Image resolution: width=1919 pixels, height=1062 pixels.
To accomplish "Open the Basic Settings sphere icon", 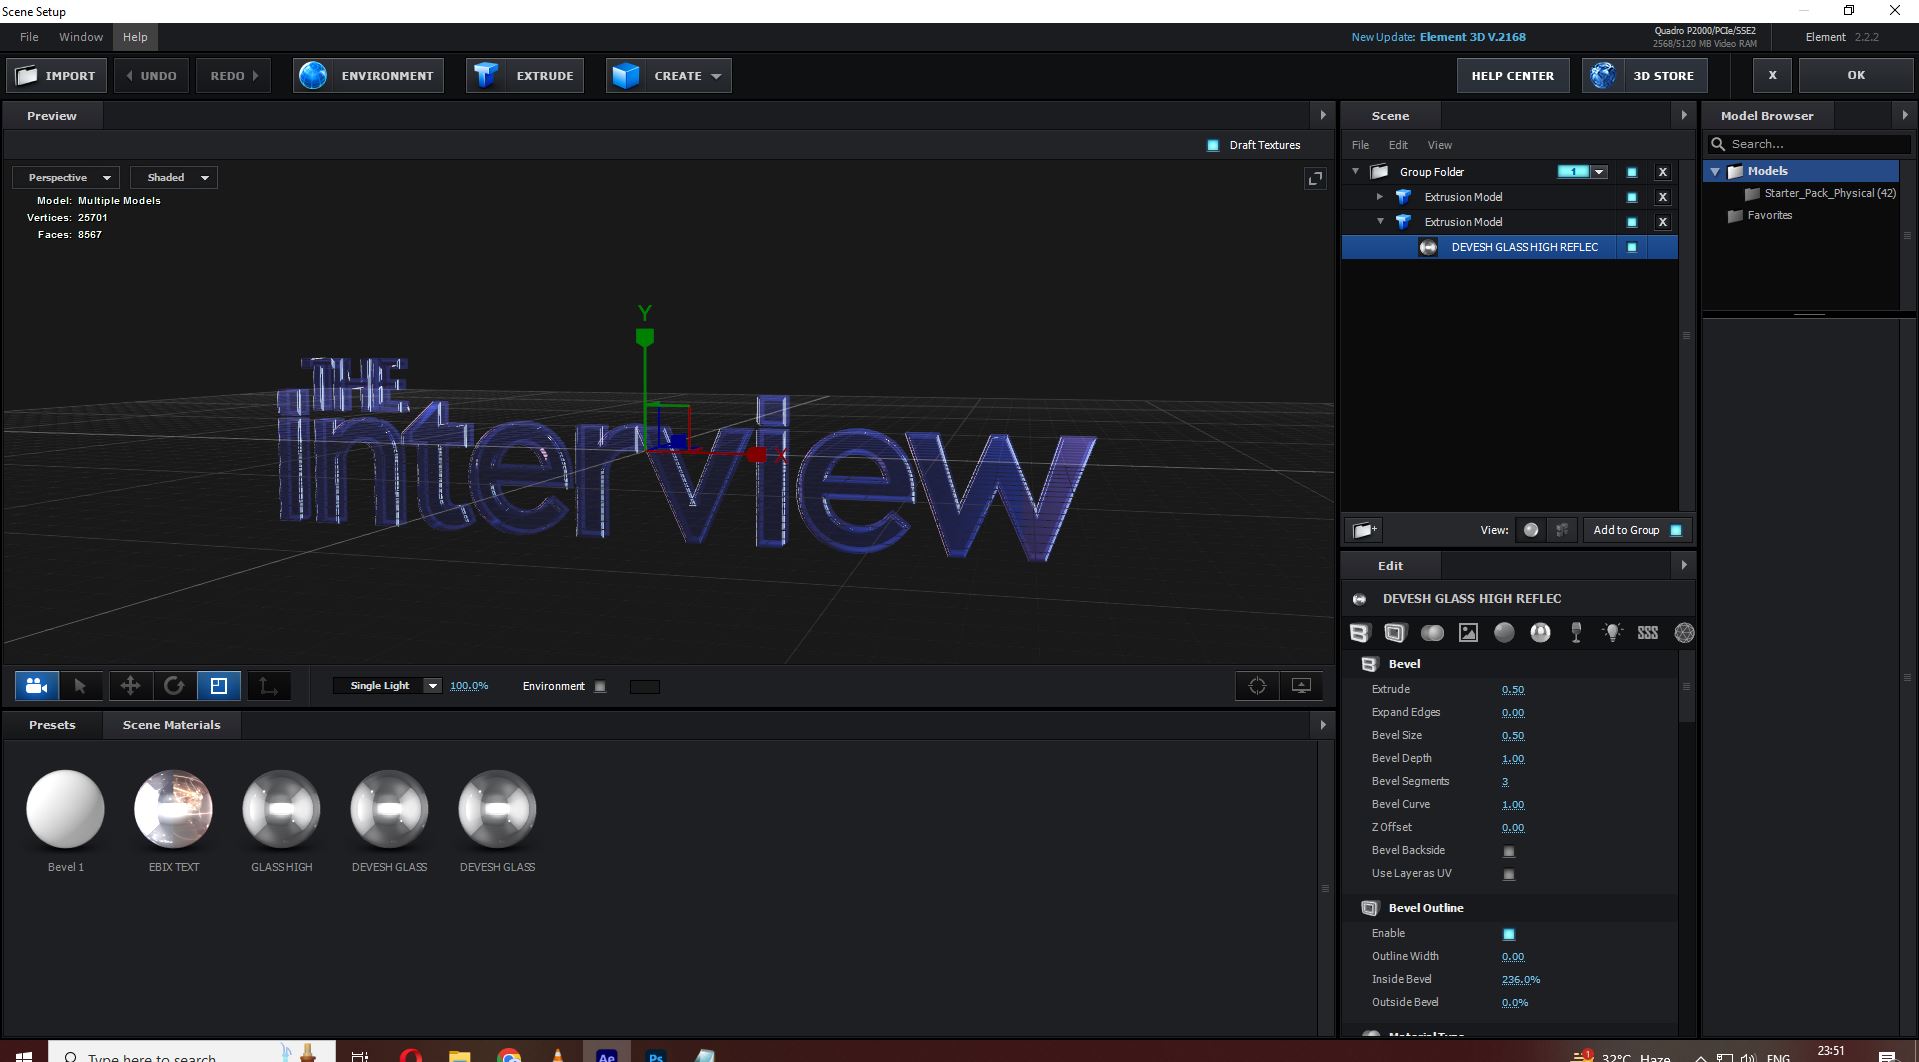I will (1504, 633).
